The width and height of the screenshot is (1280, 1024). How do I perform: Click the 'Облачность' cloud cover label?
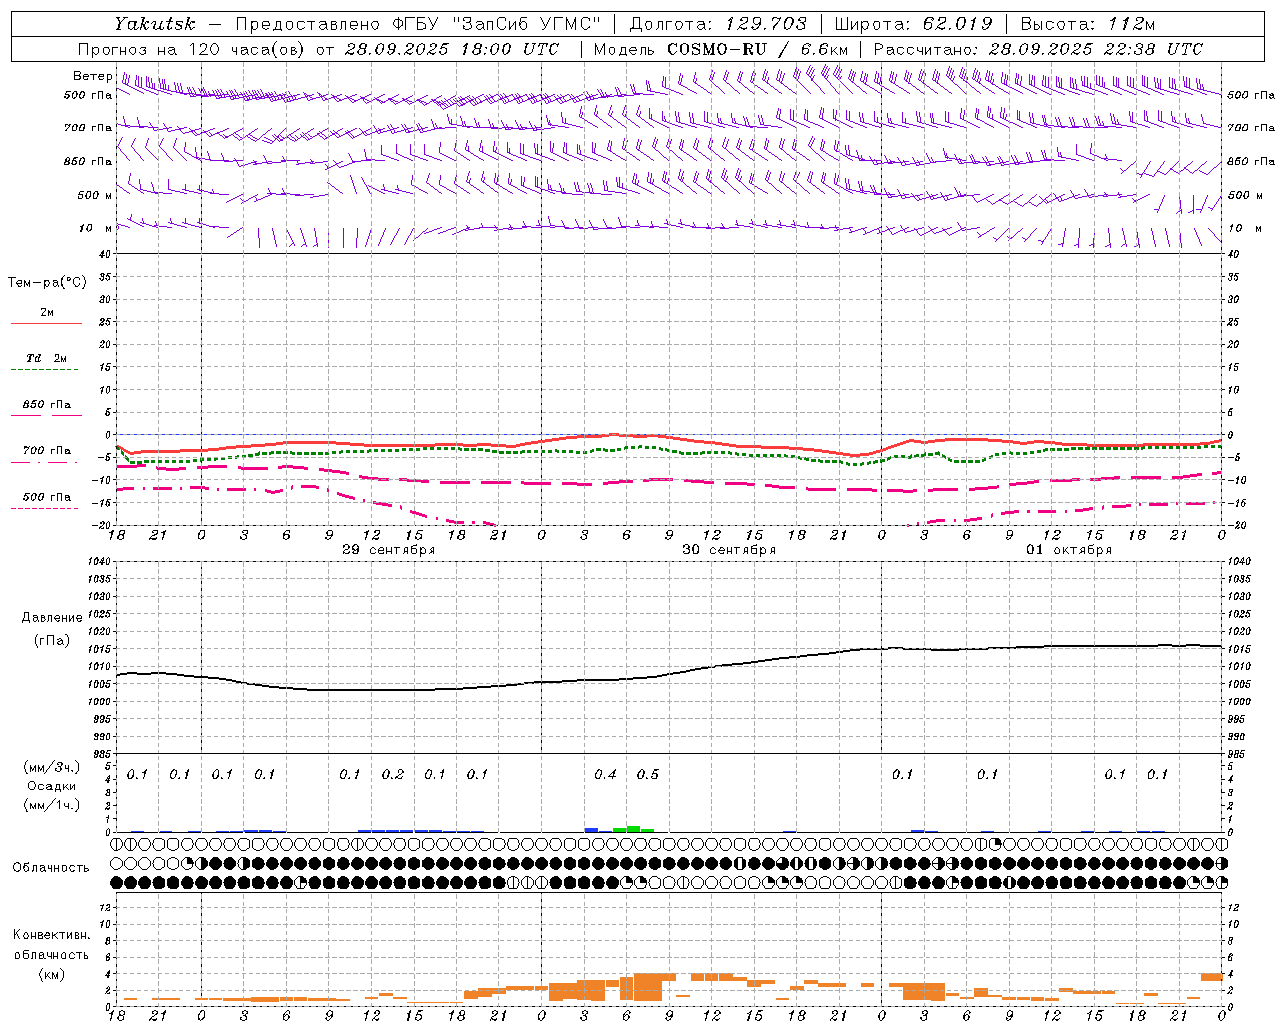point(51,868)
